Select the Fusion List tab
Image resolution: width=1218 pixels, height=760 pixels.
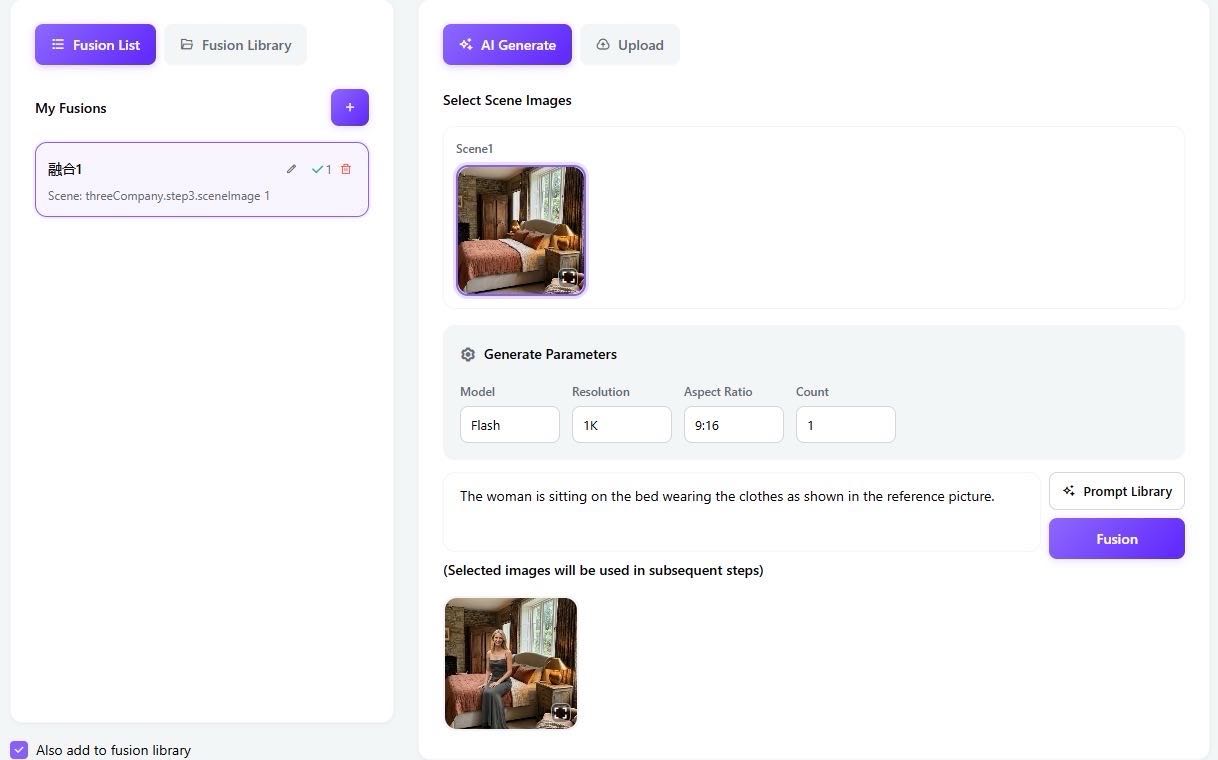tap(95, 45)
